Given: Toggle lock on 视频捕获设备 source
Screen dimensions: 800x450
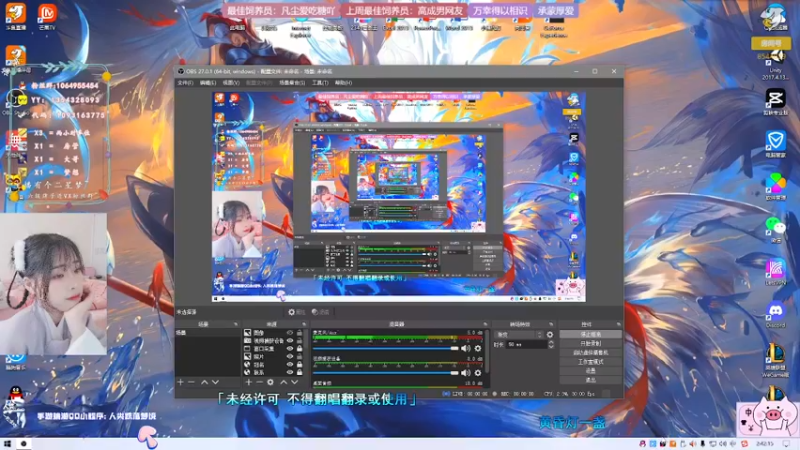Looking at the screenshot, I should click(x=299, y=341).
